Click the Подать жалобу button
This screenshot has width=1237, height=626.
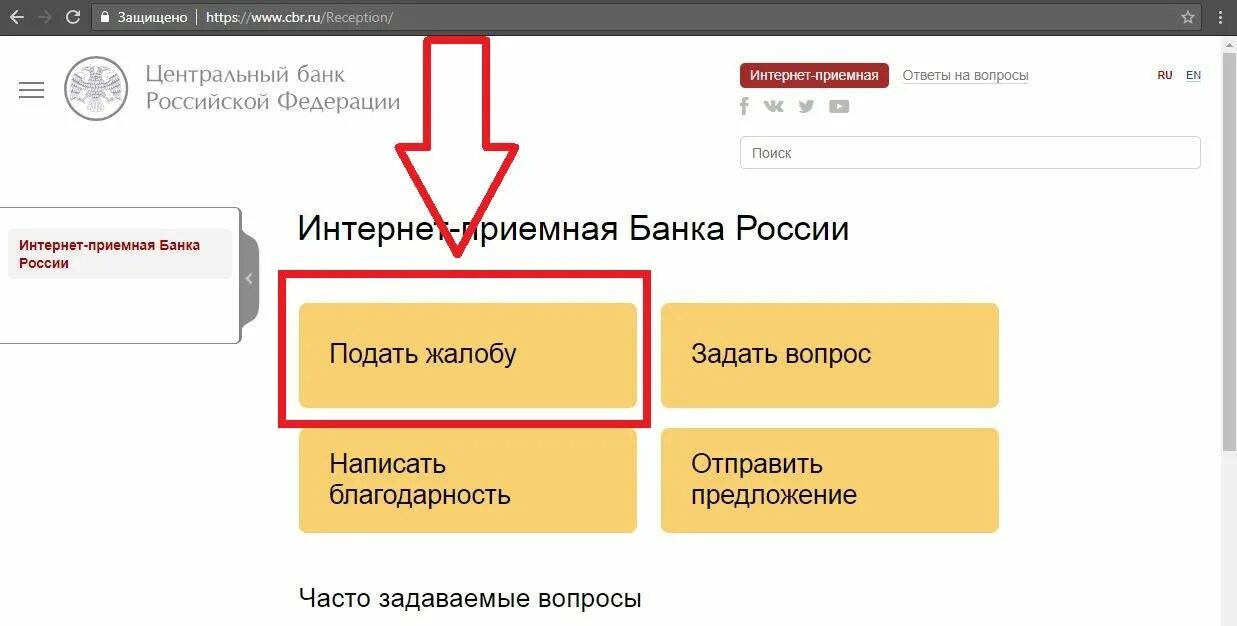coord(468,355)
